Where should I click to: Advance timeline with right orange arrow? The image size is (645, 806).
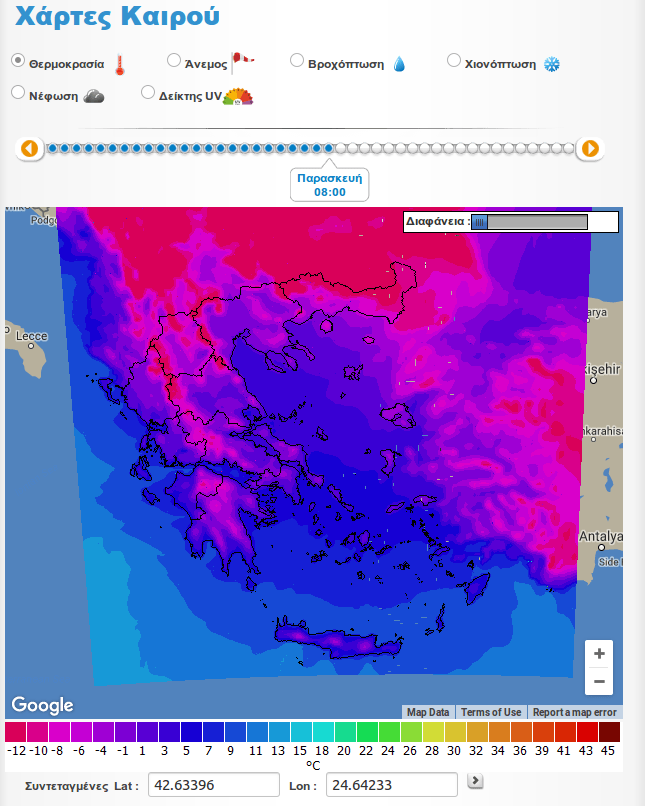click(x=590, y=149)
